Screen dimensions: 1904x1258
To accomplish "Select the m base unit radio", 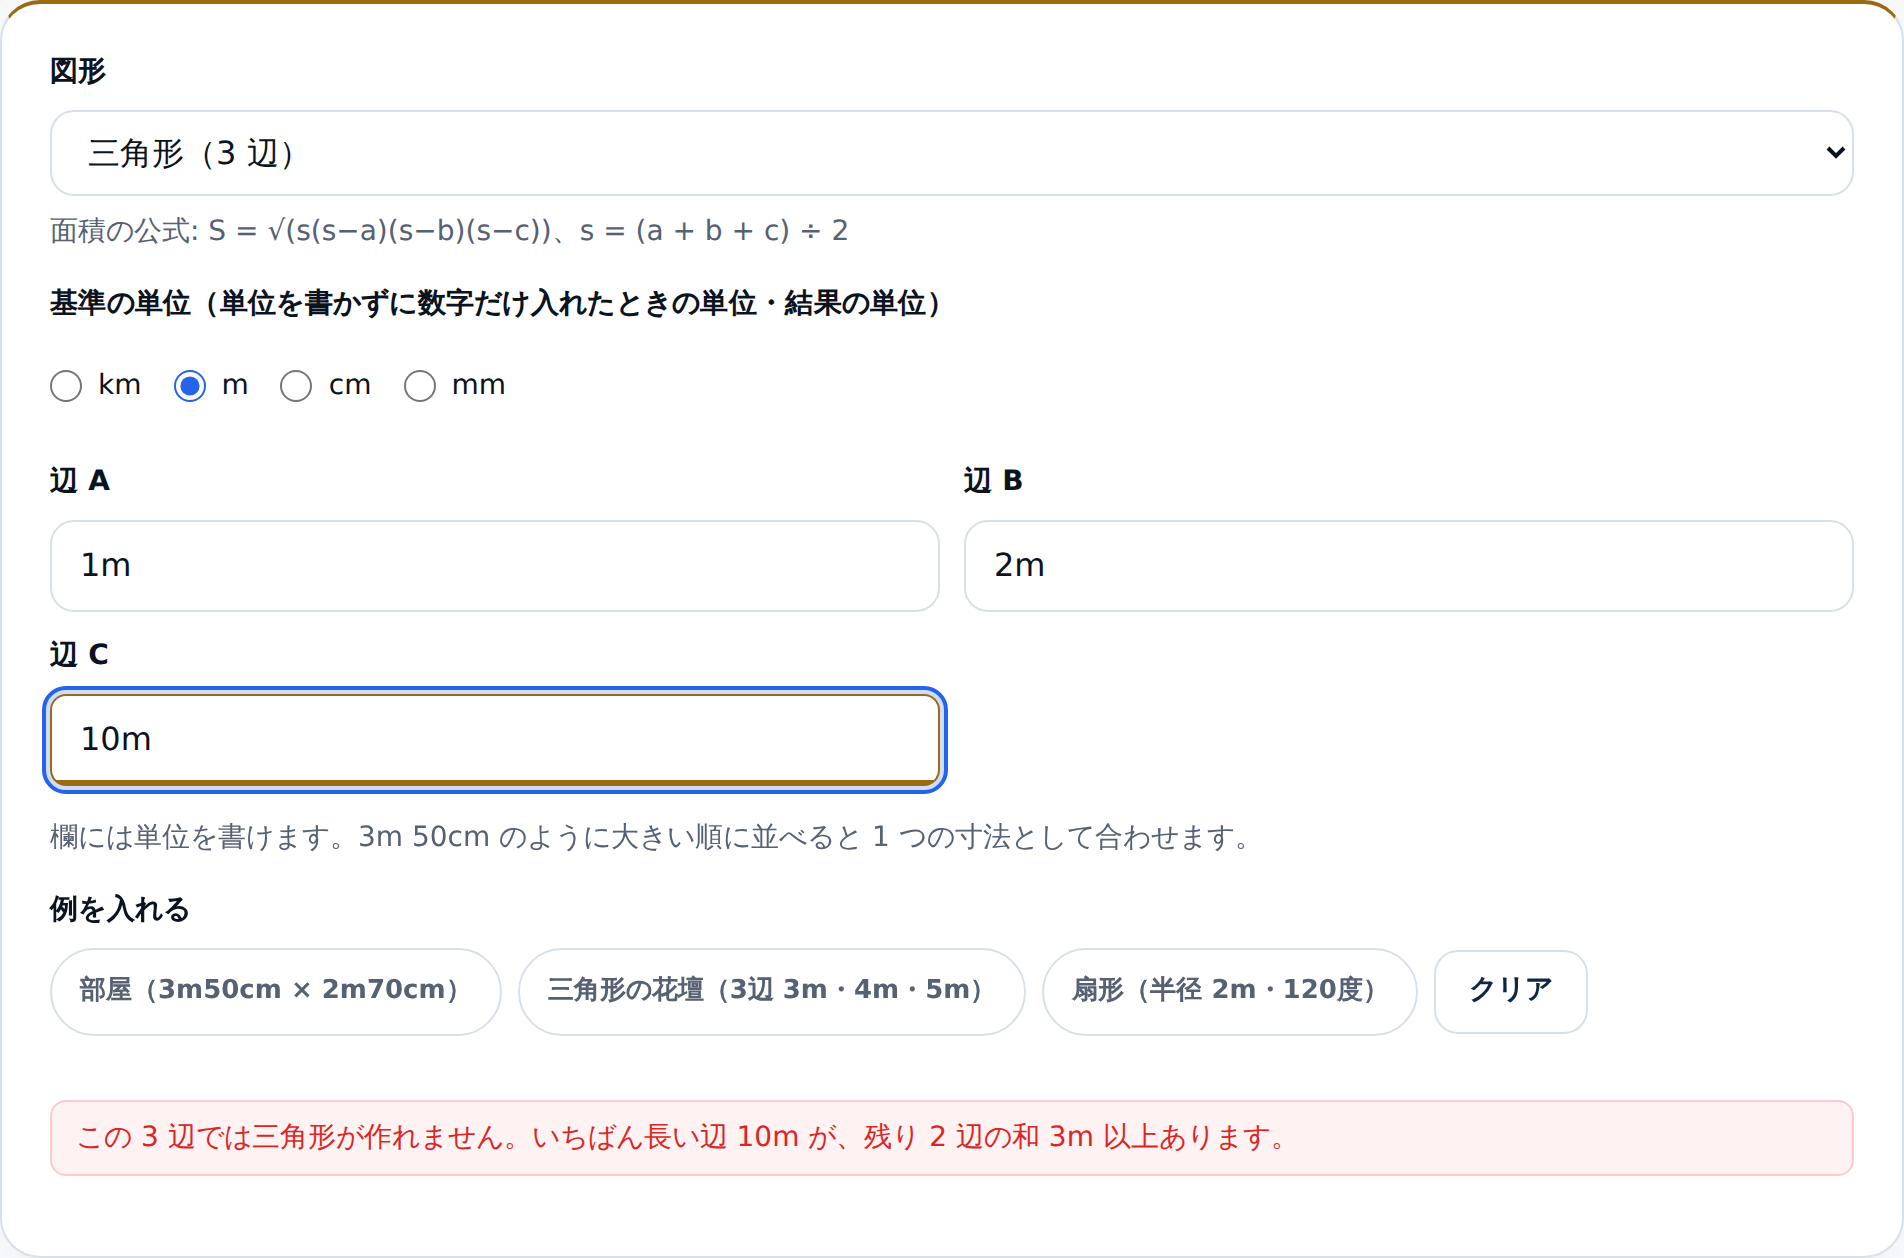I will [190, 386].
